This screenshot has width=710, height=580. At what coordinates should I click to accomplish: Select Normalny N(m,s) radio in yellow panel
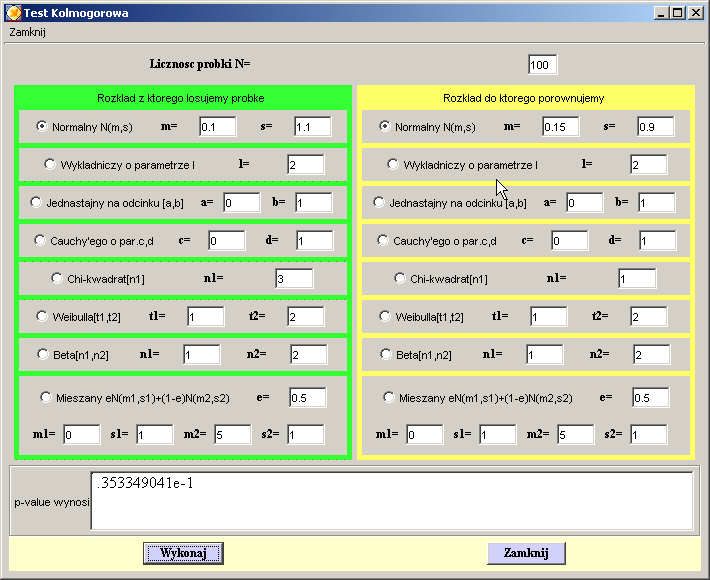pos(385,126)
